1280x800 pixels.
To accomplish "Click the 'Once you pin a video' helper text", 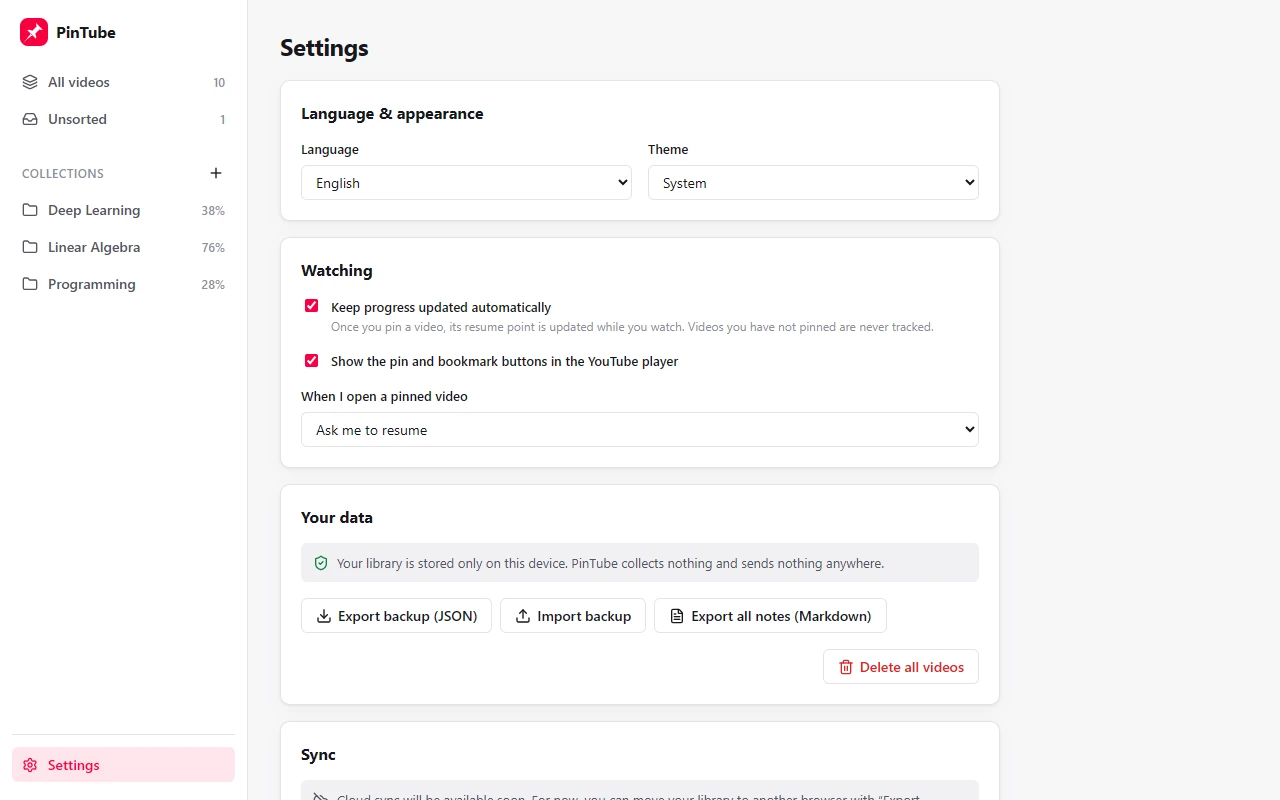I will point(632,327).
